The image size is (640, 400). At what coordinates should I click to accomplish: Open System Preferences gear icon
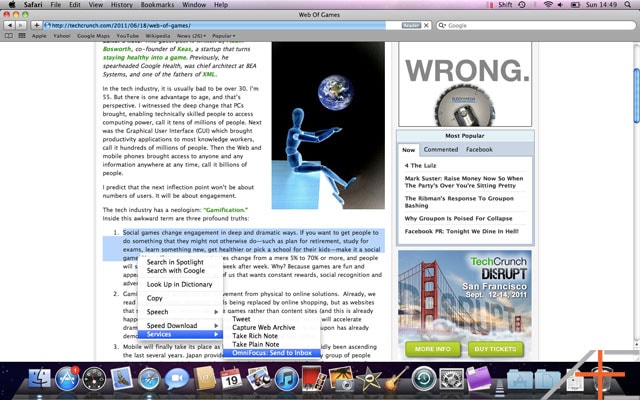[x=451, y=379]
